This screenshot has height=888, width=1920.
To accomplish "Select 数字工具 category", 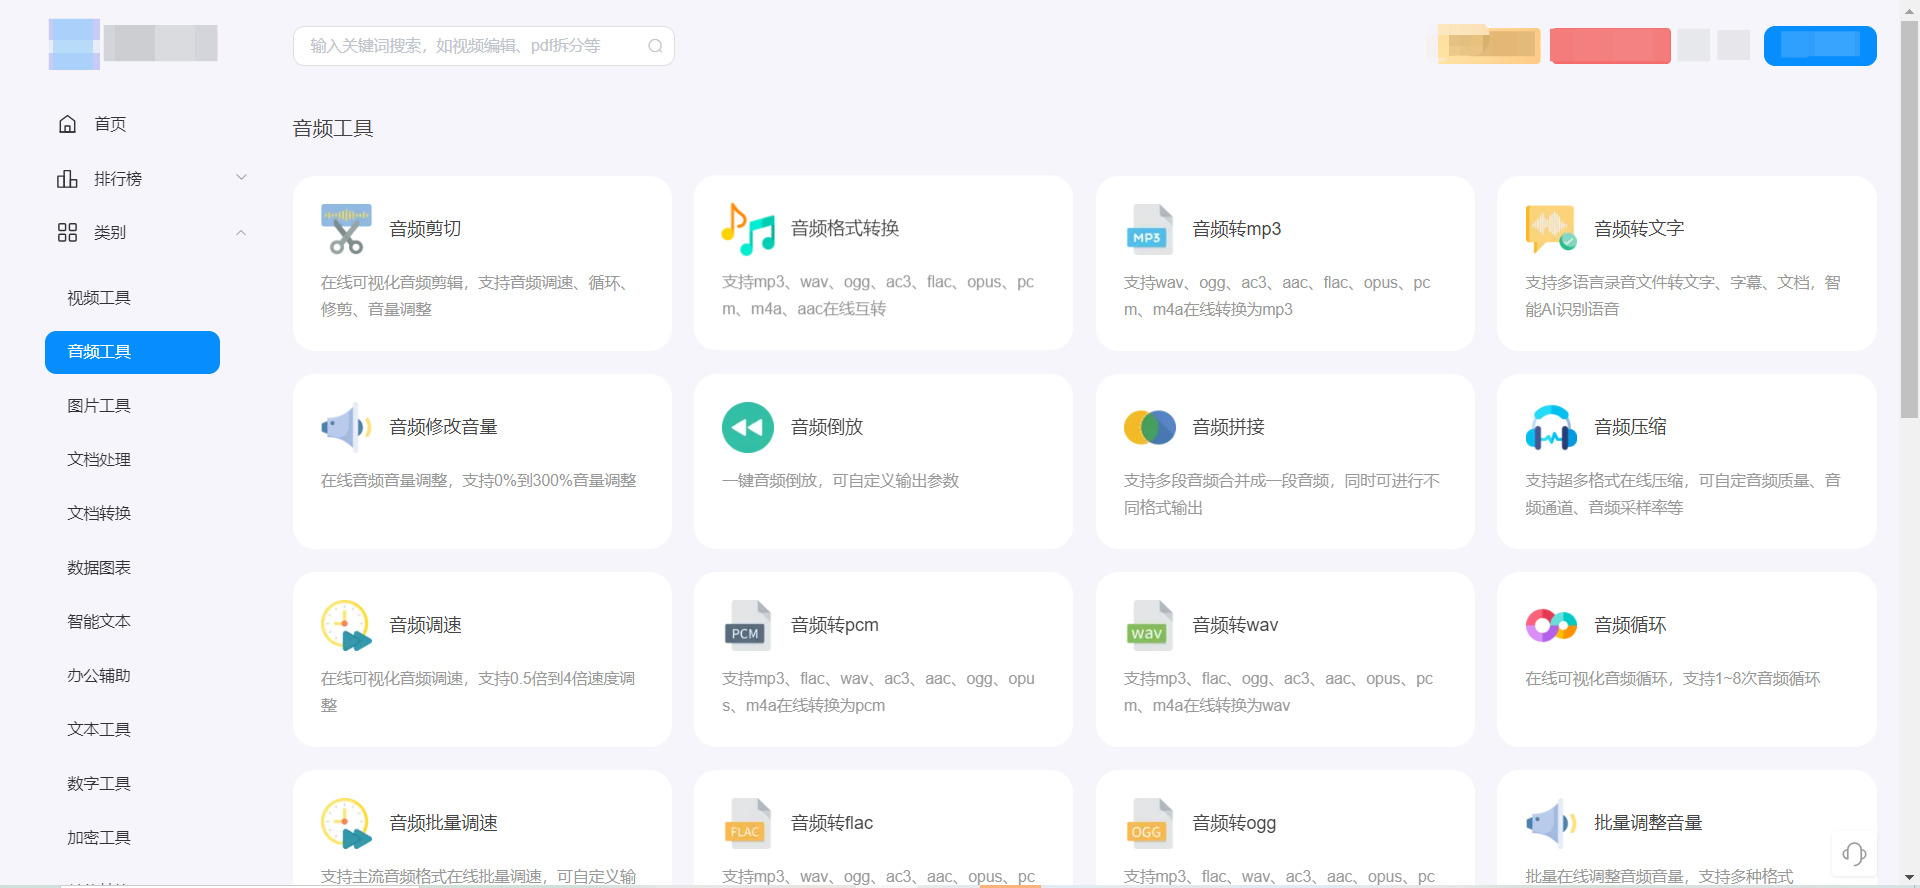I will [99, 784].
